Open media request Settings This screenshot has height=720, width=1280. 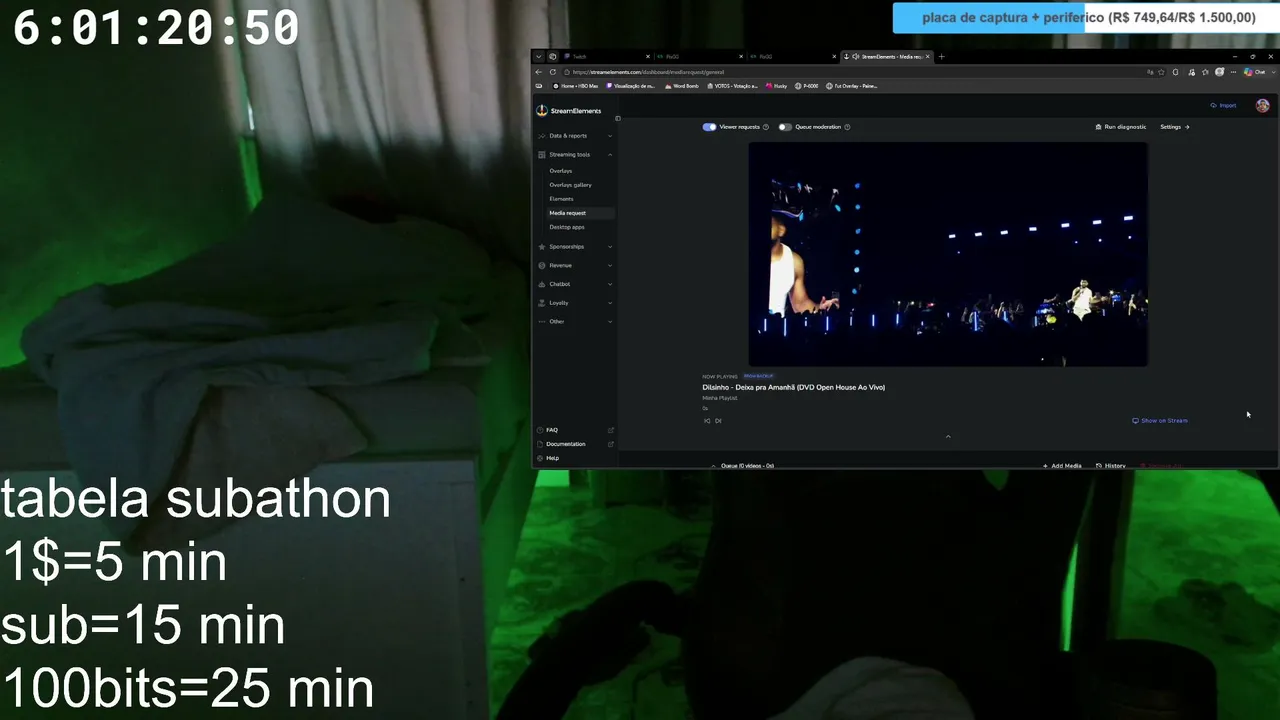point(1175,127)
